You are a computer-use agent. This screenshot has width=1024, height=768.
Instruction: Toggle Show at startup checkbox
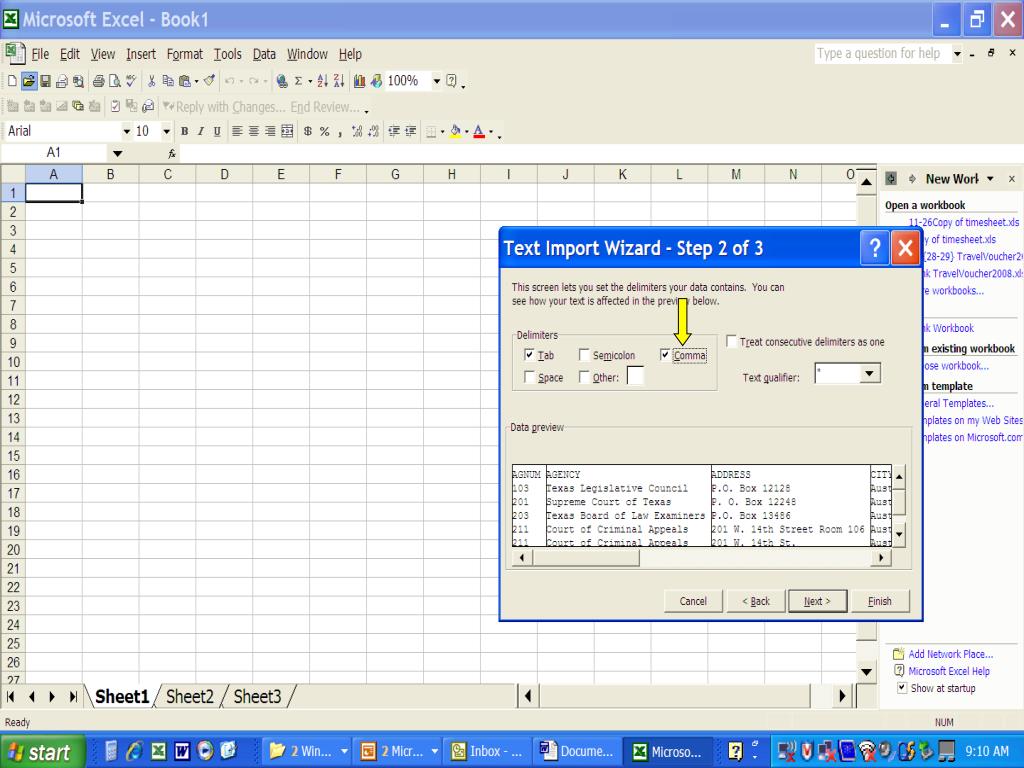click(x=902, y=688)
